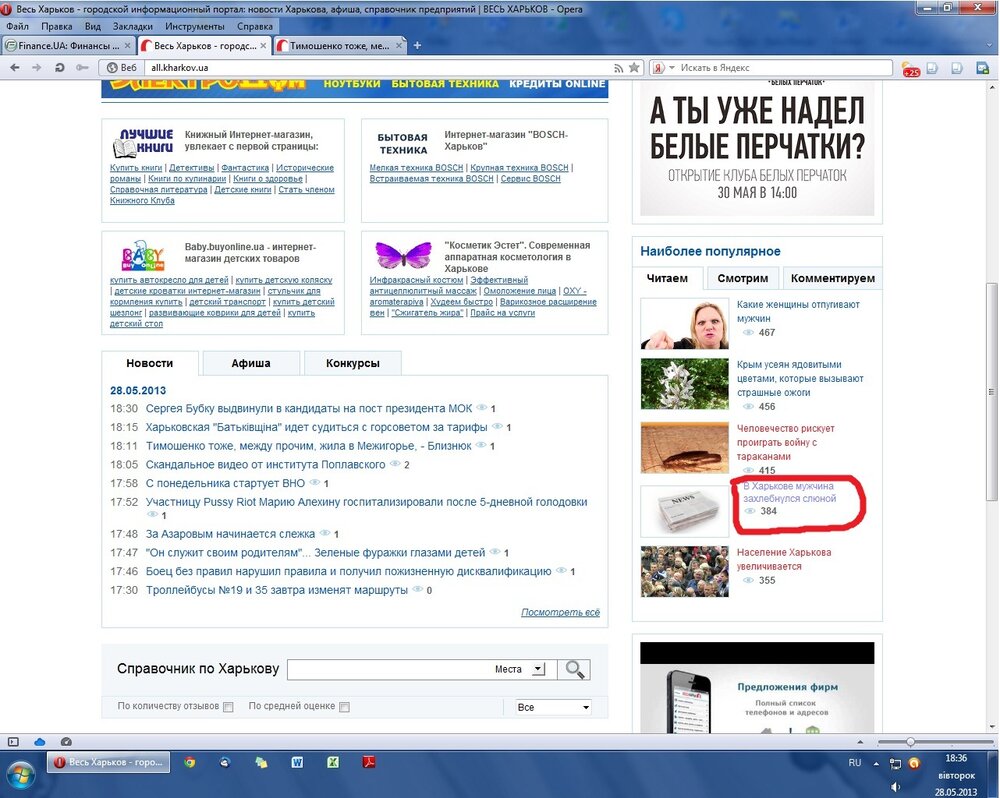Click Opera Link cloud icon

[x=40, y=741]
